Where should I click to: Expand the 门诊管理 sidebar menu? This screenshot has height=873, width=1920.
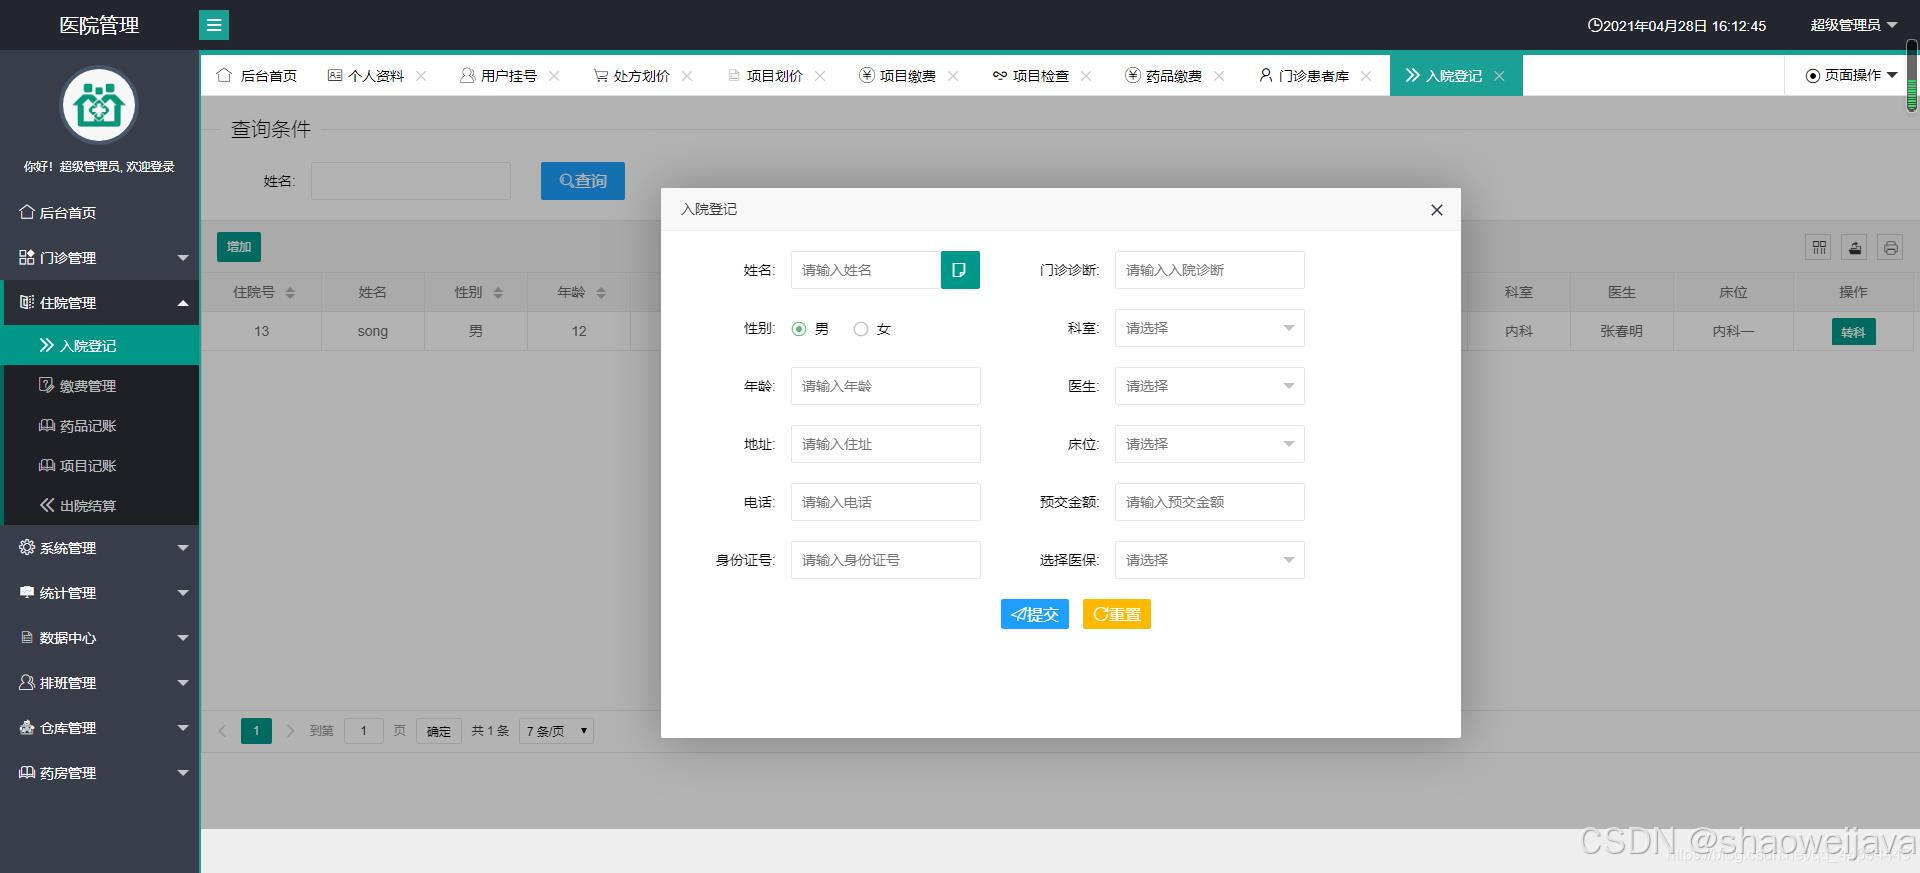coord(100,258)
